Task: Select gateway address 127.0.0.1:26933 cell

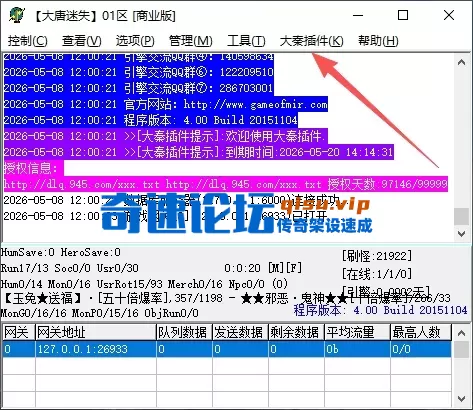Action: (96, 349)
